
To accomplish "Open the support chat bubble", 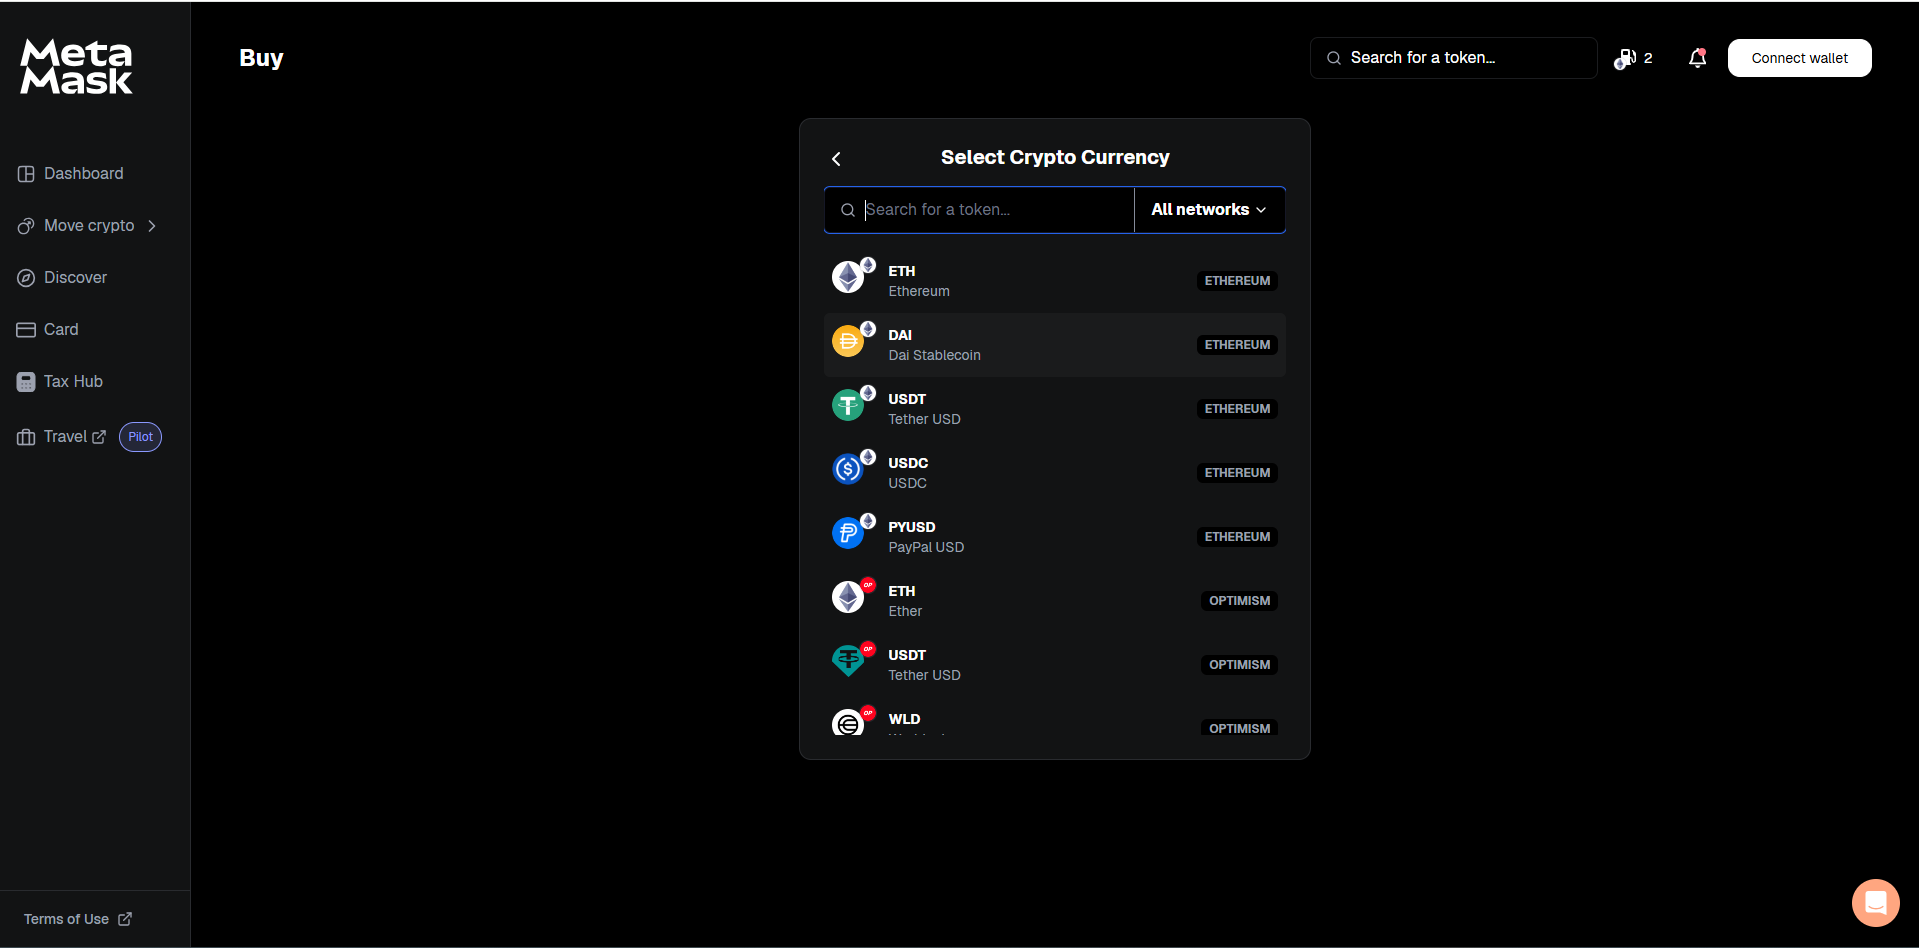I will tap(1875, 902).
